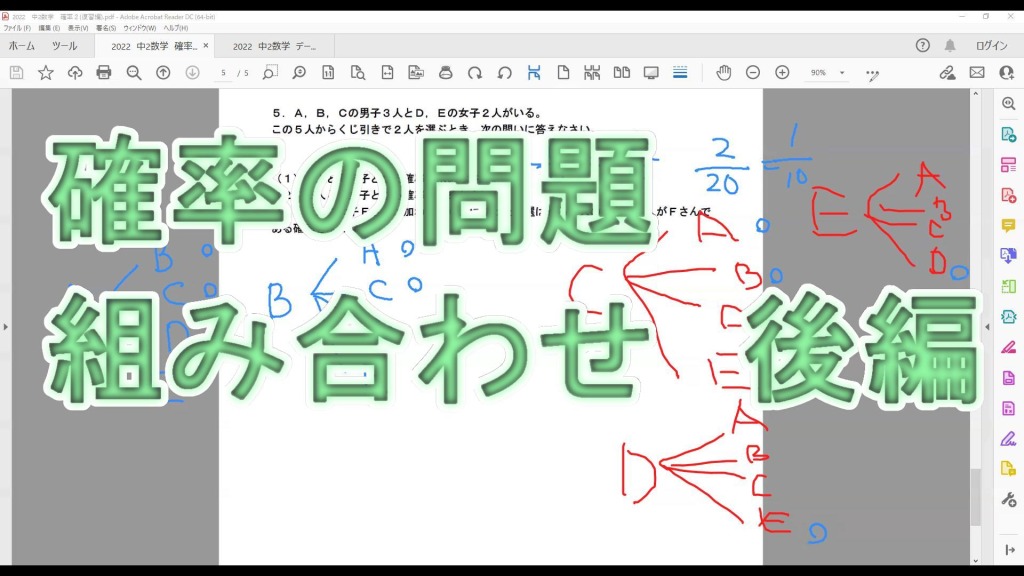This screenshot has width=1024, height=576.
Task: Click the print icon in toolbar
Action: point(104,73)
